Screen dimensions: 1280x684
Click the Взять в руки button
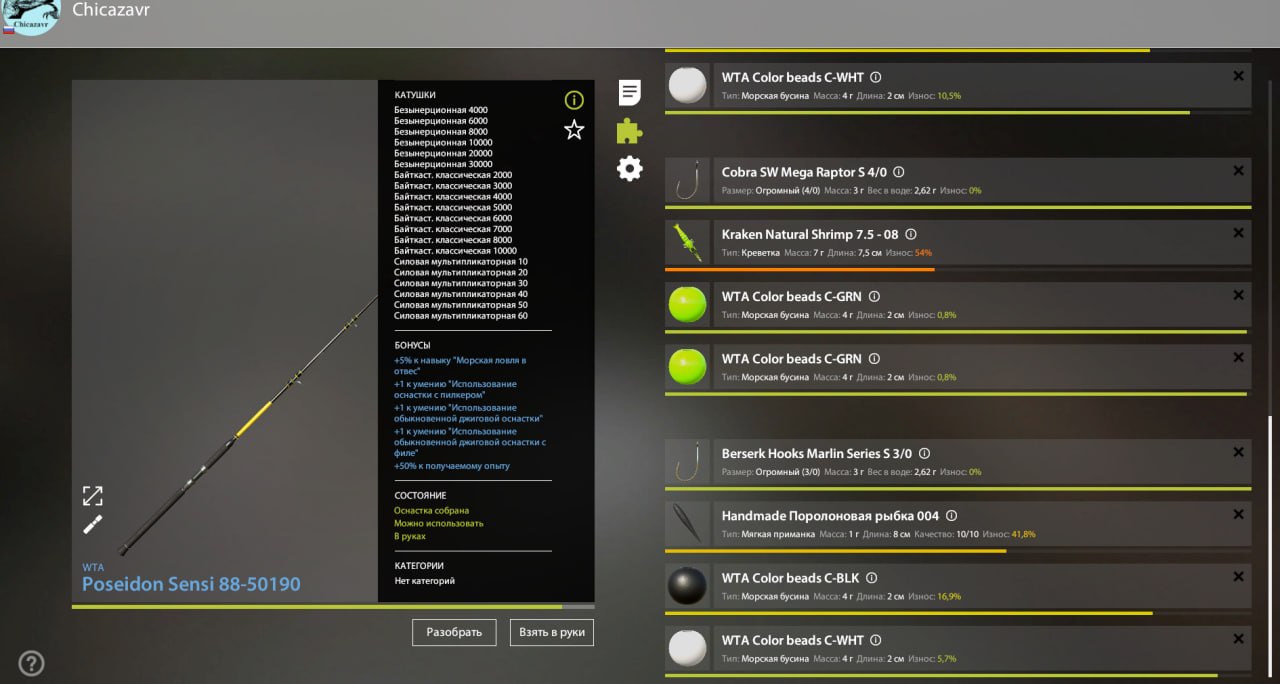pos(551,632)
